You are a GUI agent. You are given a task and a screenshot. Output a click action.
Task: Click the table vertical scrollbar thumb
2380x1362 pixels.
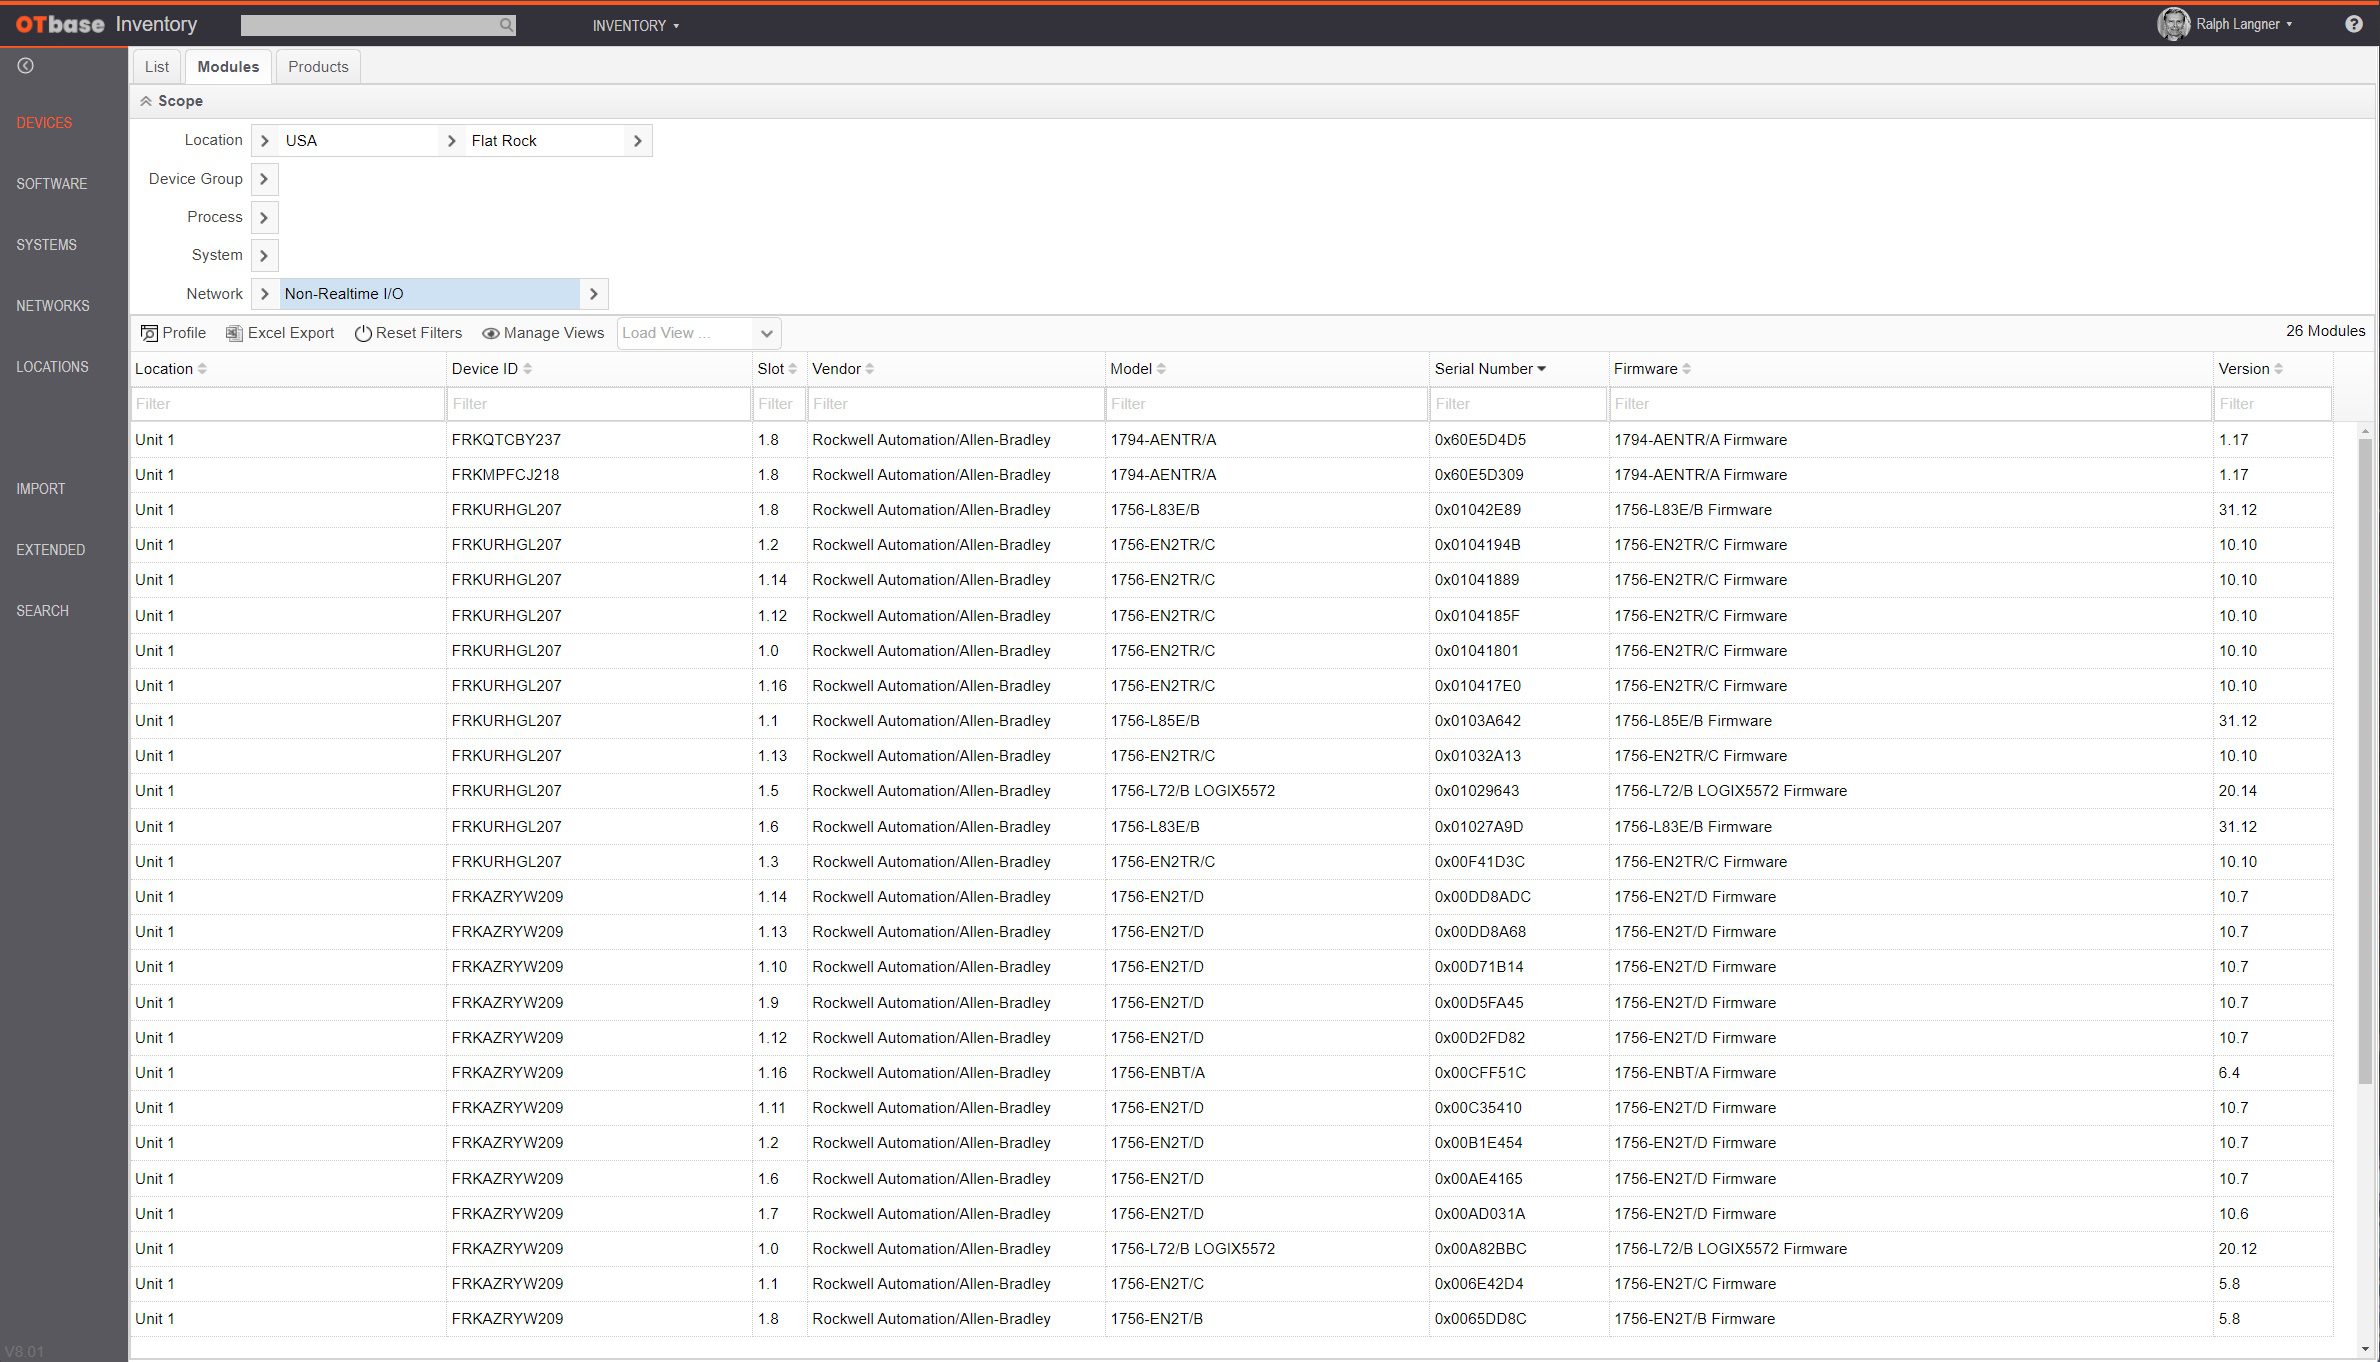(2364, 760)
